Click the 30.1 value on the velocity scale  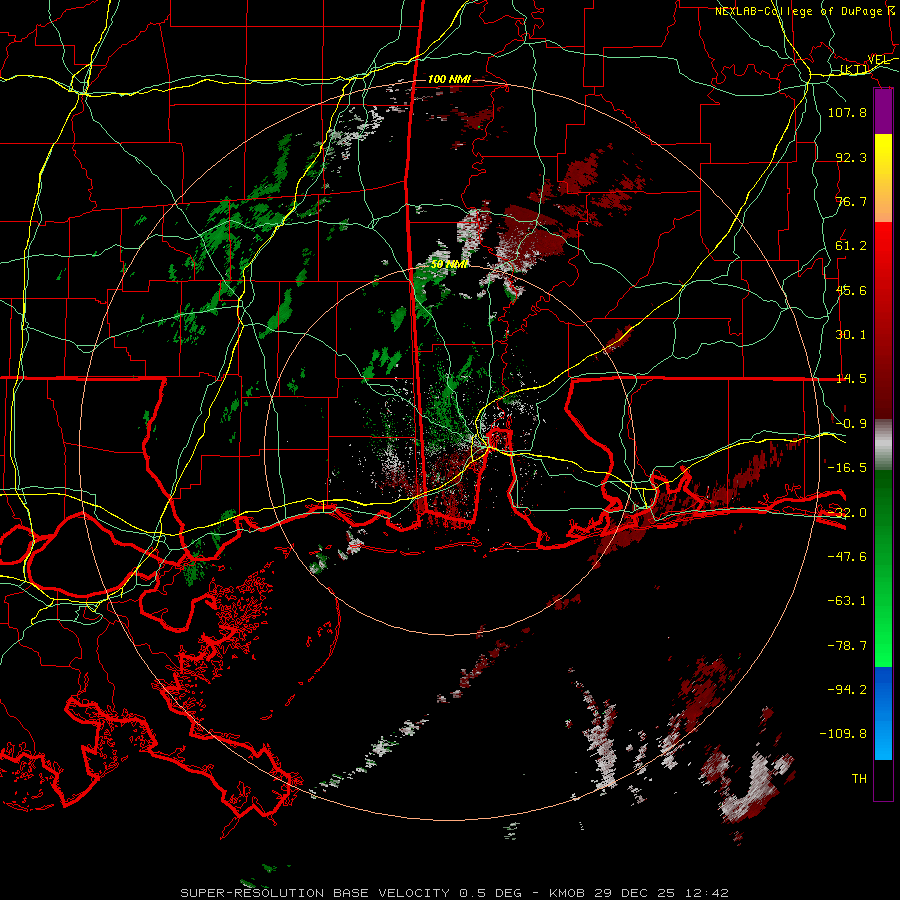coord(851,335)
